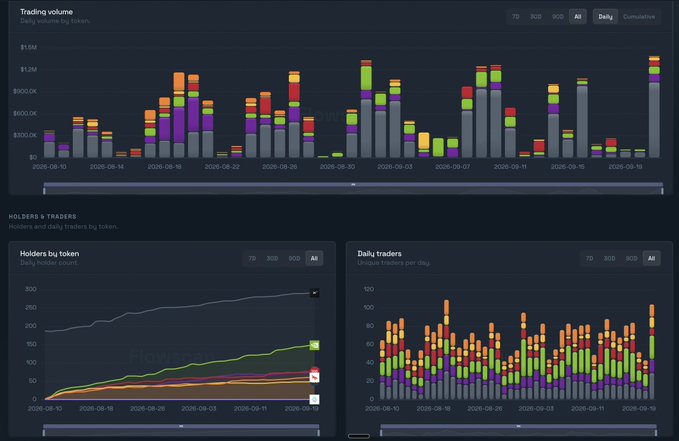The width and height of the screenshot is (679, 441).
Task: Click the center grip of the Daily traders range slider
Action: (518, 426)
